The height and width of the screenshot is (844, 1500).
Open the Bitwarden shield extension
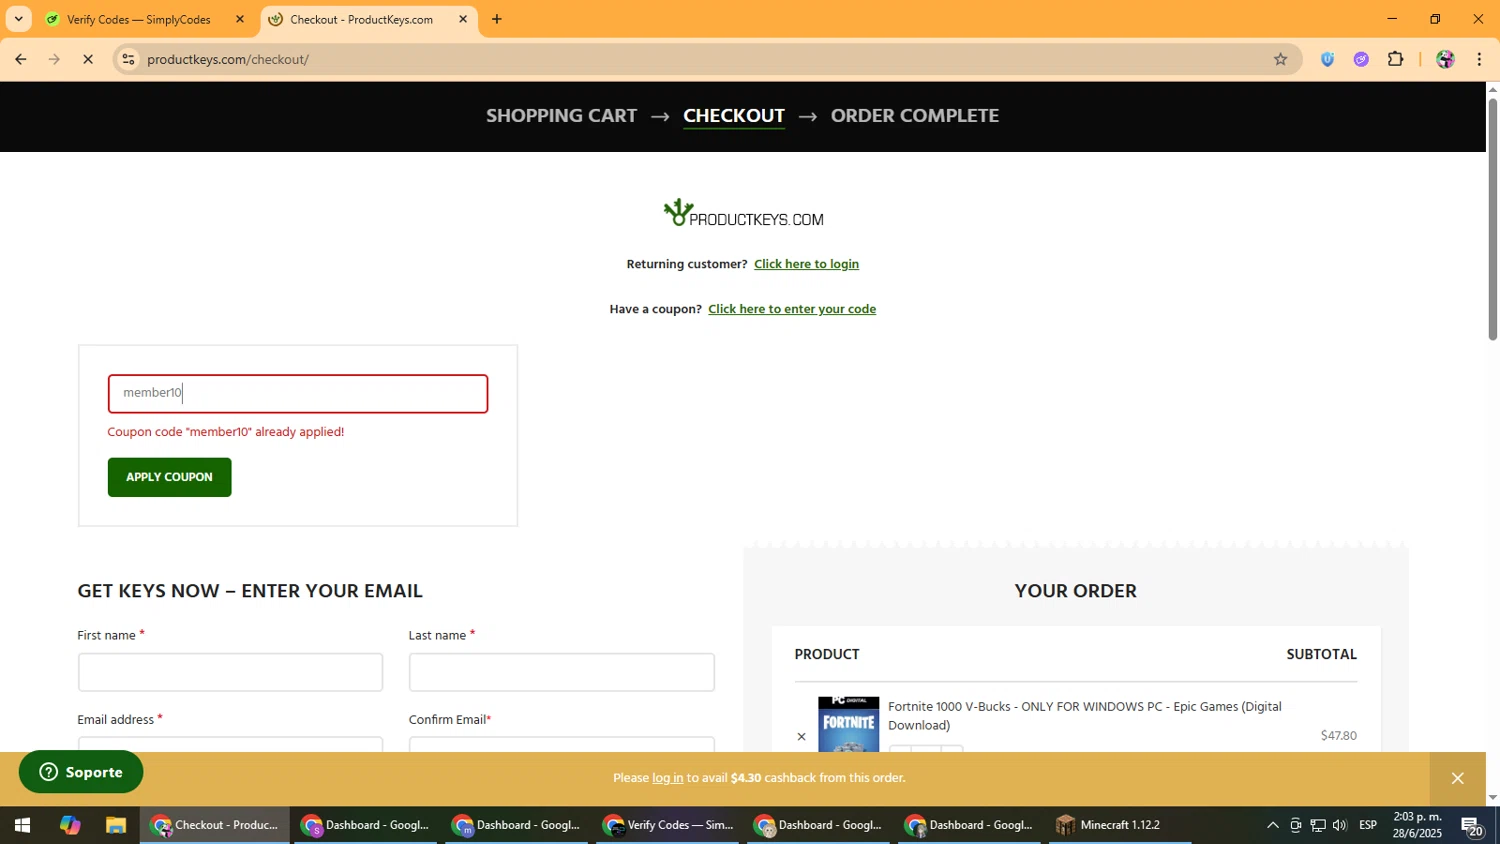(x=1327, y=59)
